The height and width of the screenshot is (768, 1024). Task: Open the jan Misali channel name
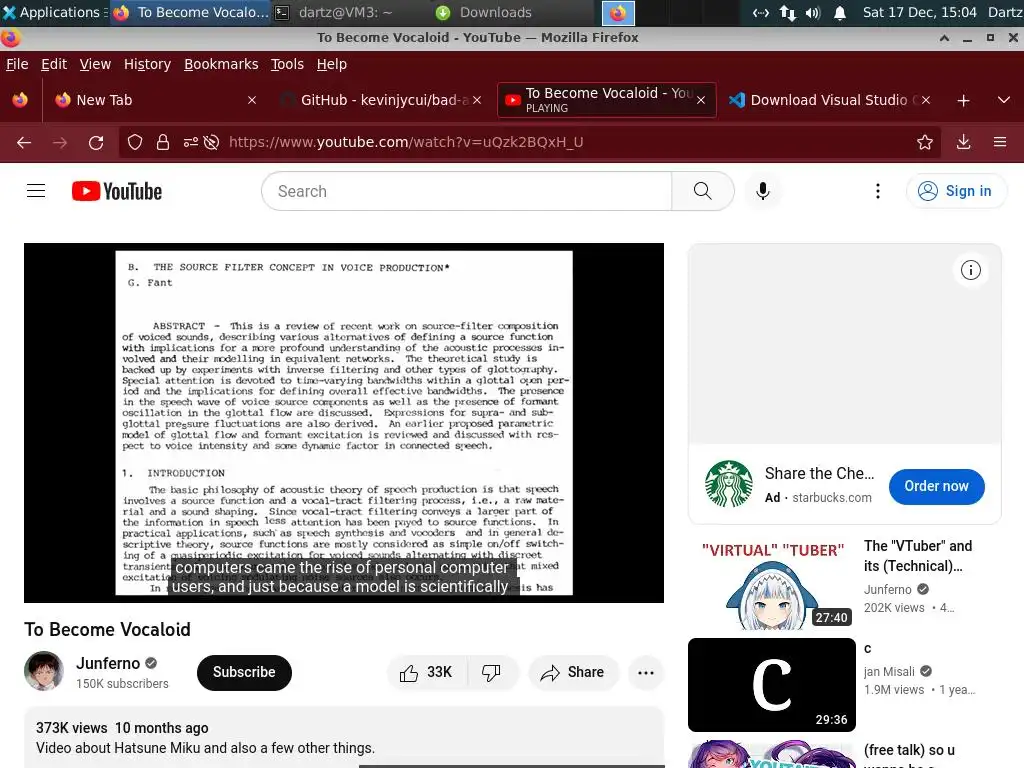click(x=889, y=671)
